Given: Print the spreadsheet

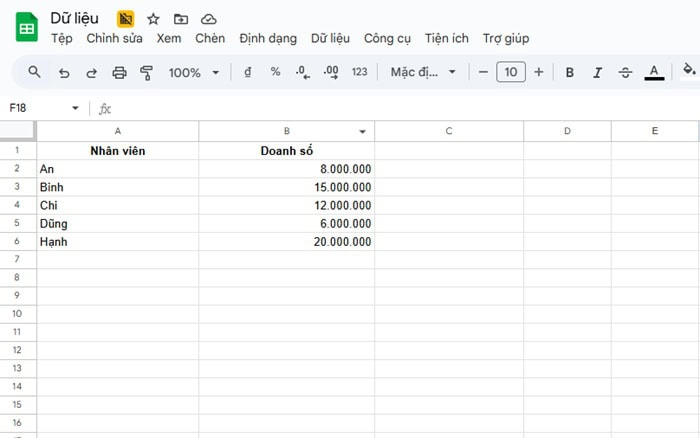Looking at the screenshot, I should (x=119, y=72).
